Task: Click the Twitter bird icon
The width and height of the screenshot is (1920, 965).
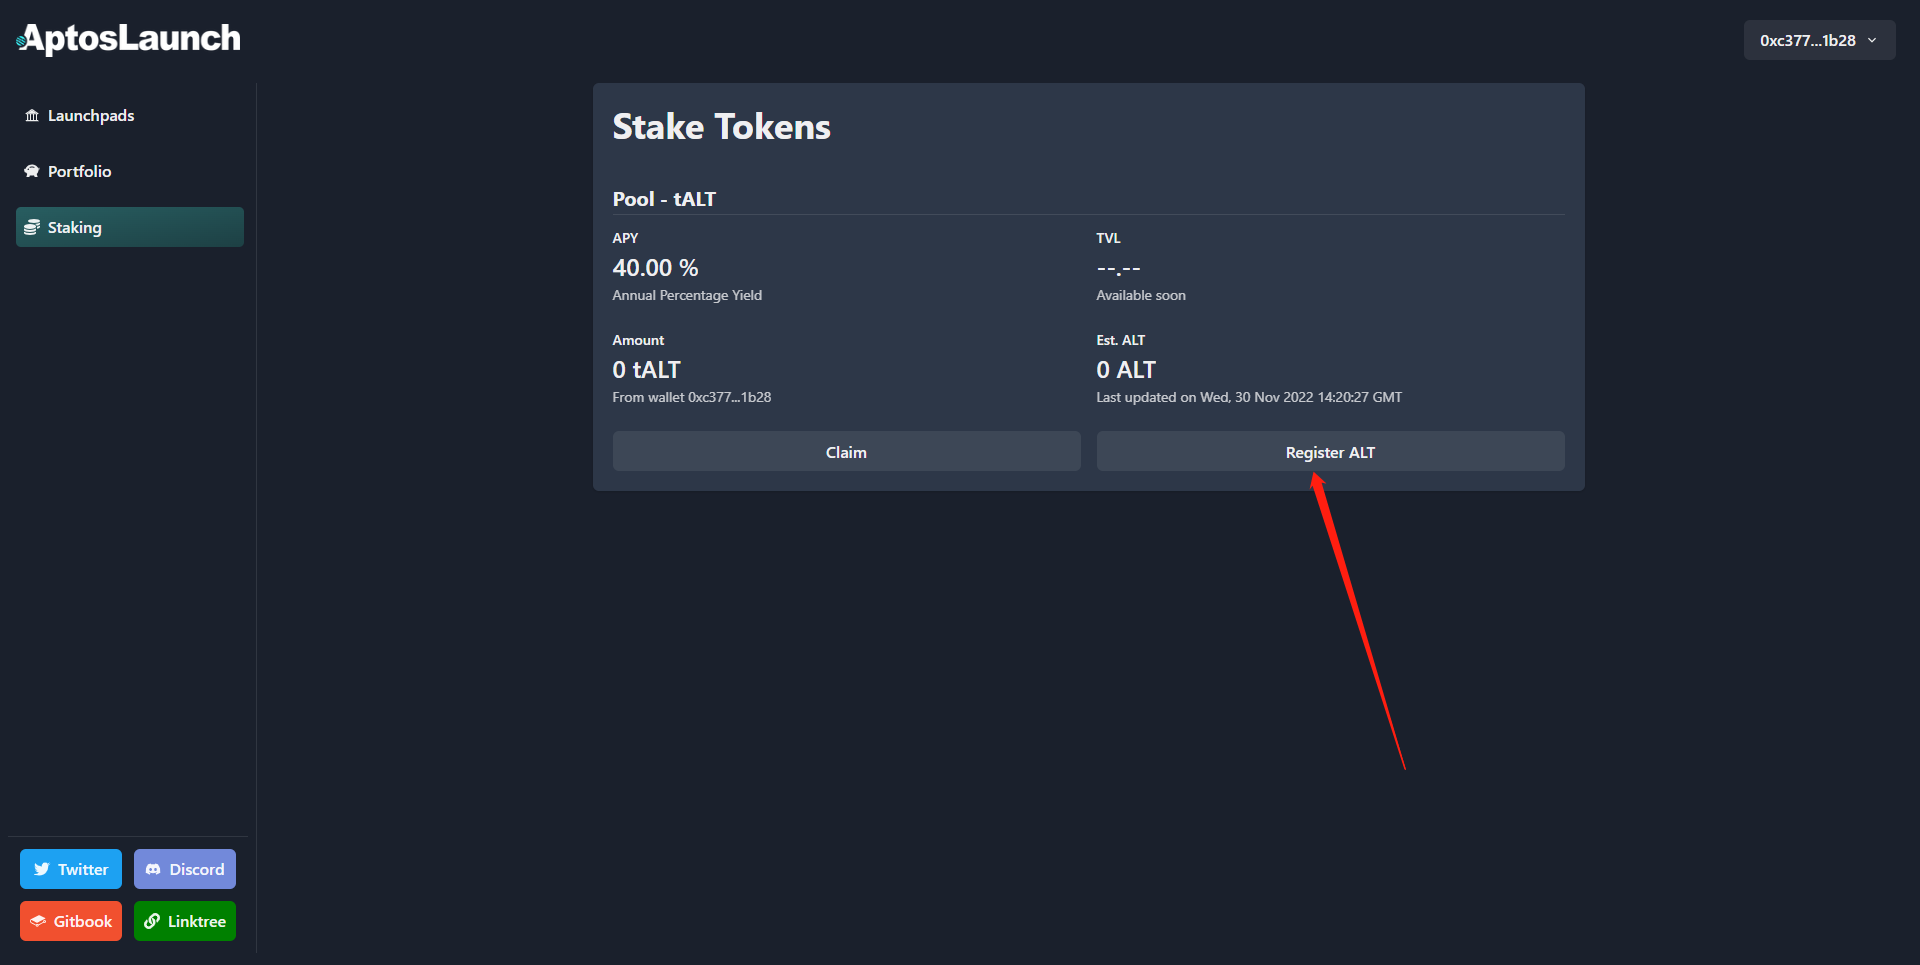Action: pyautogui.click(x=42, y=870)
